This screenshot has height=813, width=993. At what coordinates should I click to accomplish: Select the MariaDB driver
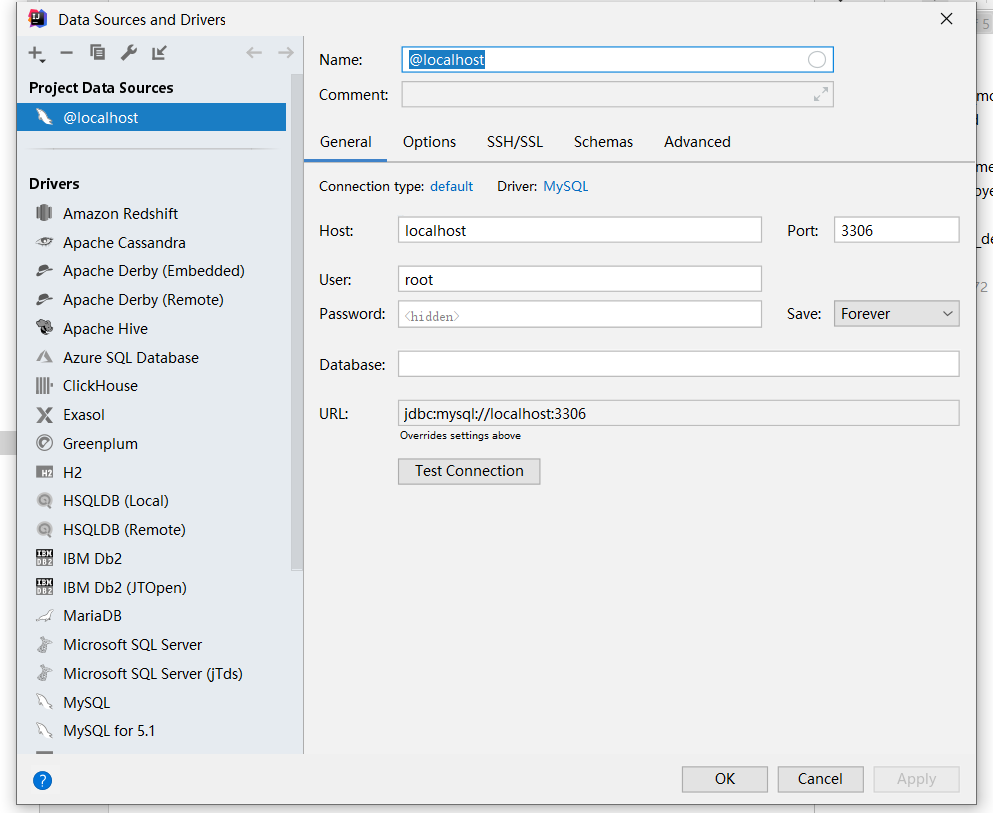coord(92,616)
